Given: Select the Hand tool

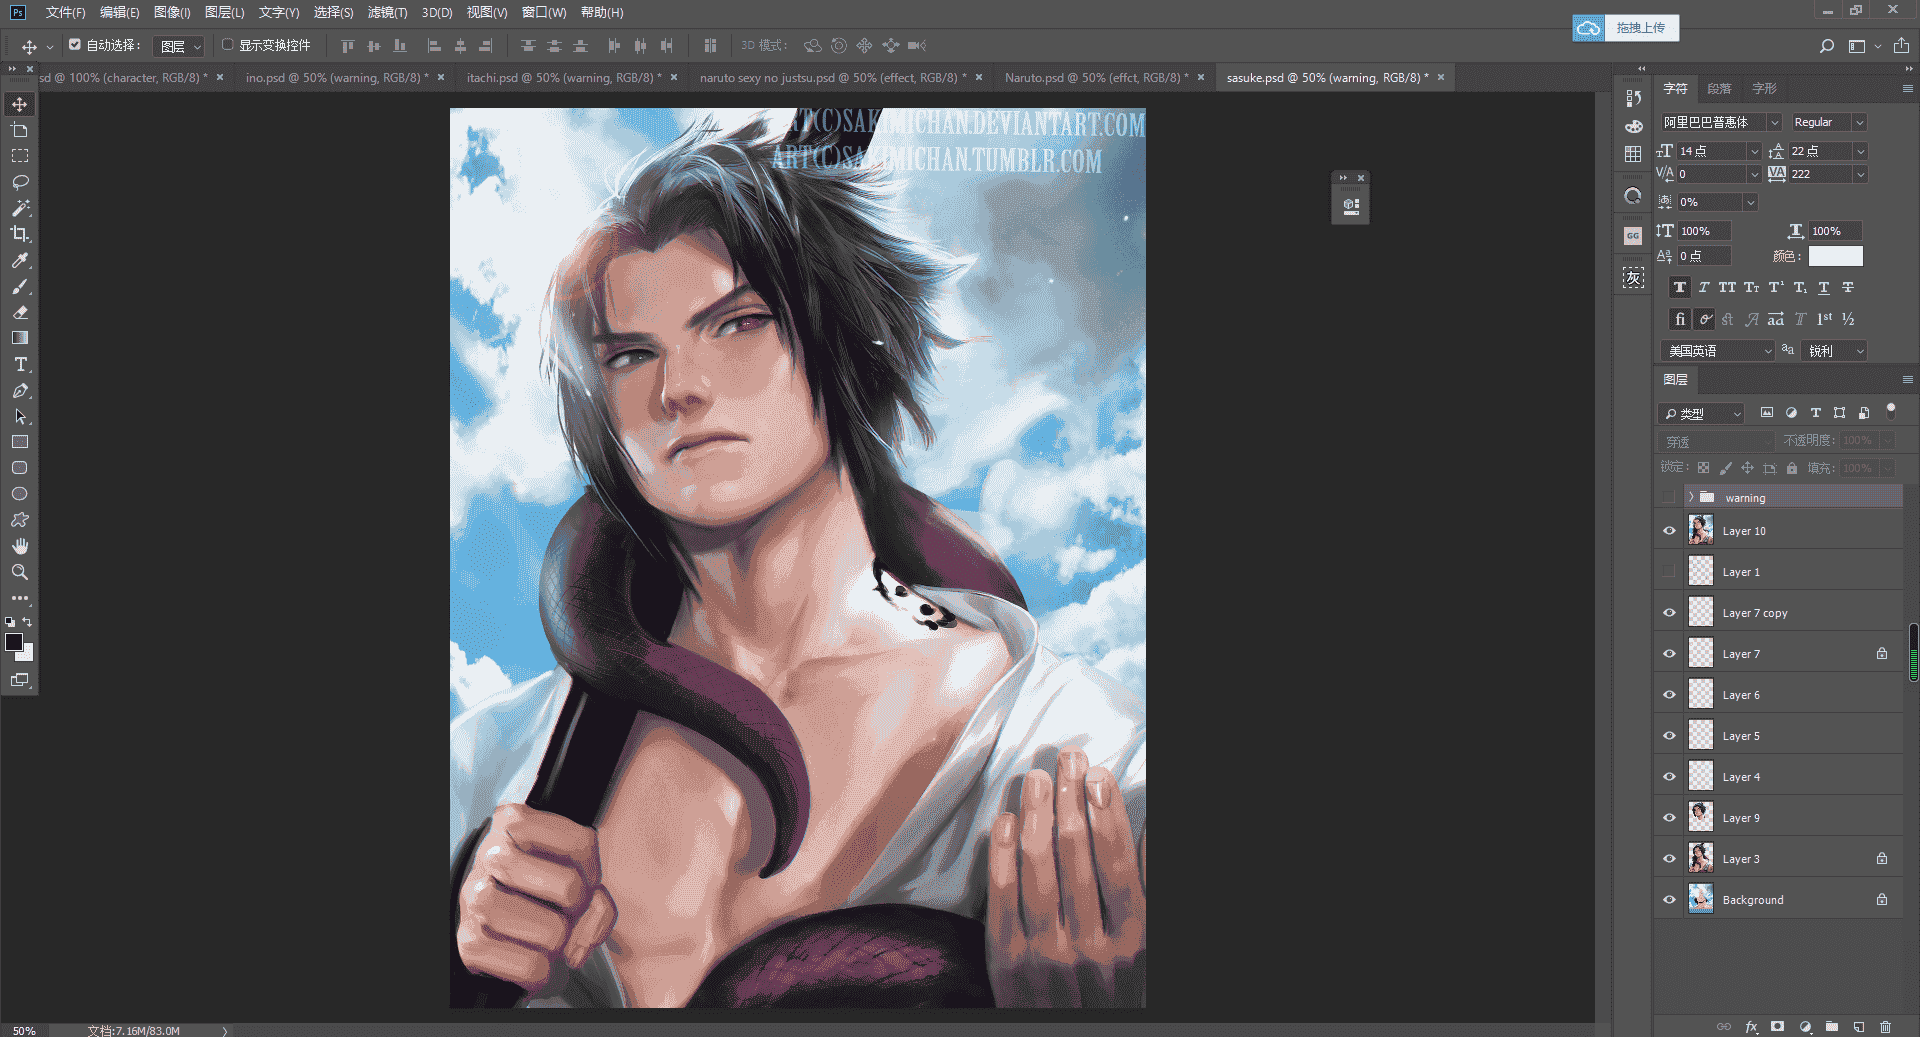Looking at the screenshot, I should pyautogui.click(x=19, y=546).
